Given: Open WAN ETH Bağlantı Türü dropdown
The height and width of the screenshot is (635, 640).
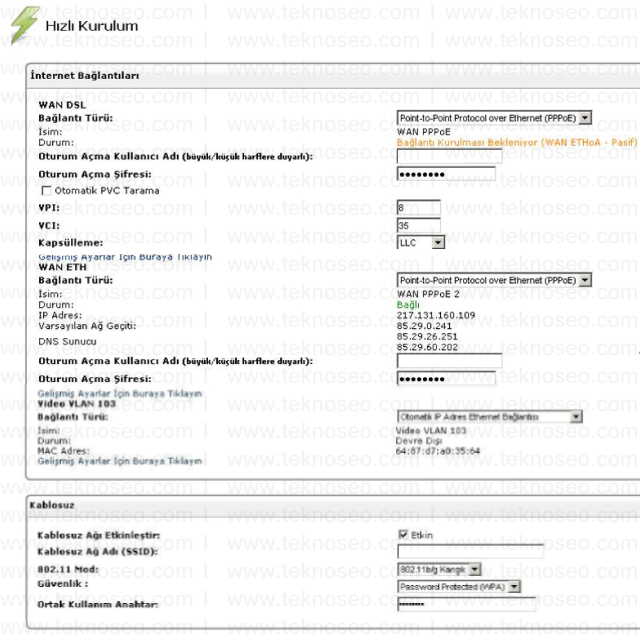Looking at the screenshot, I should coord(494,280).
